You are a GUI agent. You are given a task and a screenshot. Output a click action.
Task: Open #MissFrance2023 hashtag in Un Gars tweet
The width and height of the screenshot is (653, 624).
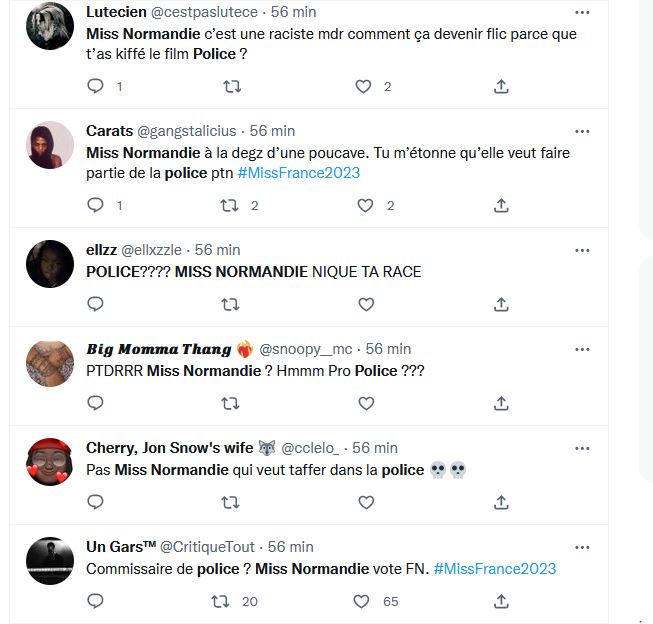[x=495, y=569]
